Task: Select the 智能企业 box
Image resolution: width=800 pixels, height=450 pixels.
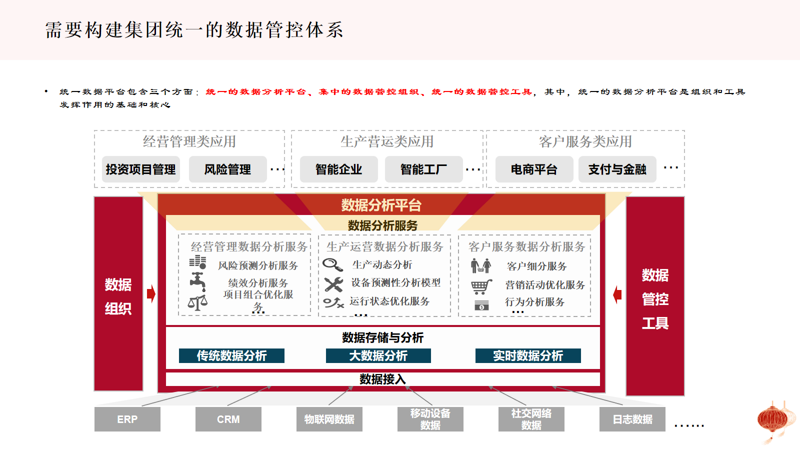Action: [339, 169]
